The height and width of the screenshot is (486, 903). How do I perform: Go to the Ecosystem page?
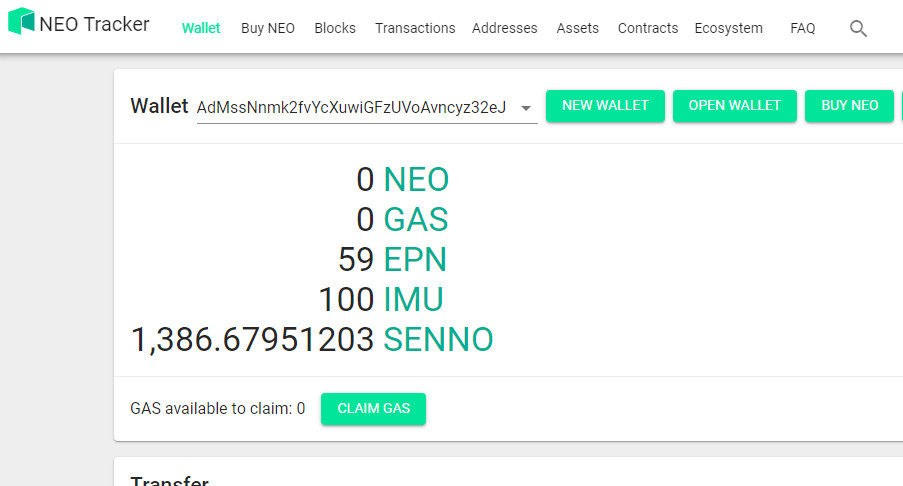(x=728, y=28)
